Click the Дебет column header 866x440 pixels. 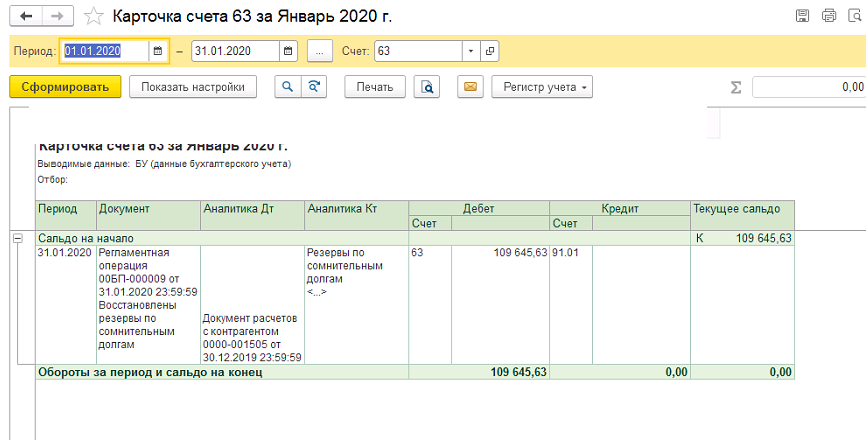[x=479, y=209]
